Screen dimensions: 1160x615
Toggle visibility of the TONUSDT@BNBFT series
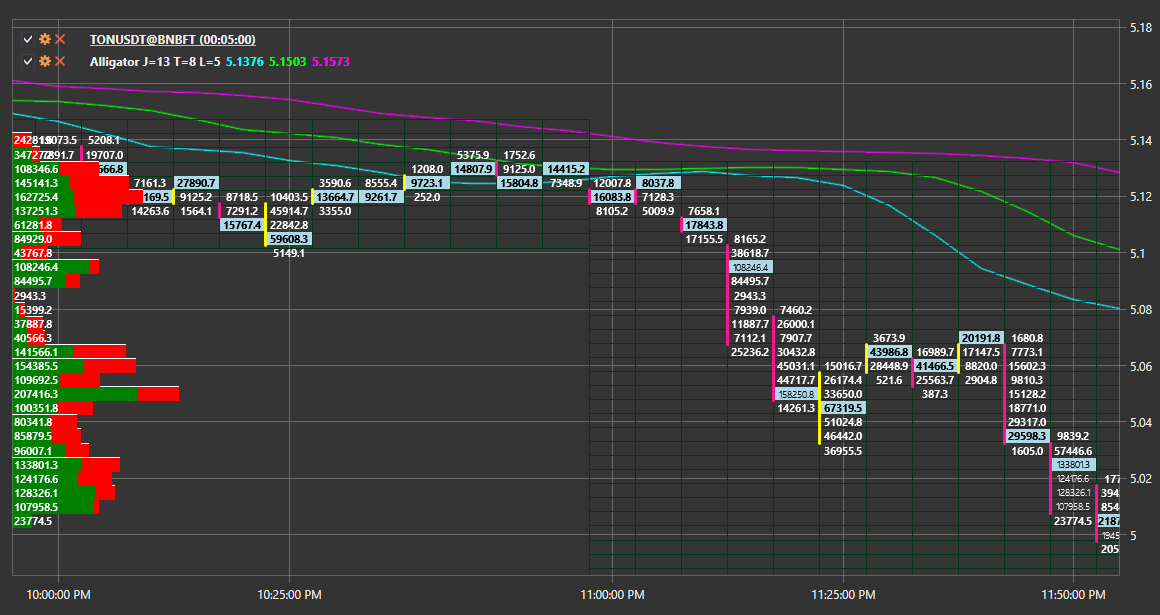27,39
